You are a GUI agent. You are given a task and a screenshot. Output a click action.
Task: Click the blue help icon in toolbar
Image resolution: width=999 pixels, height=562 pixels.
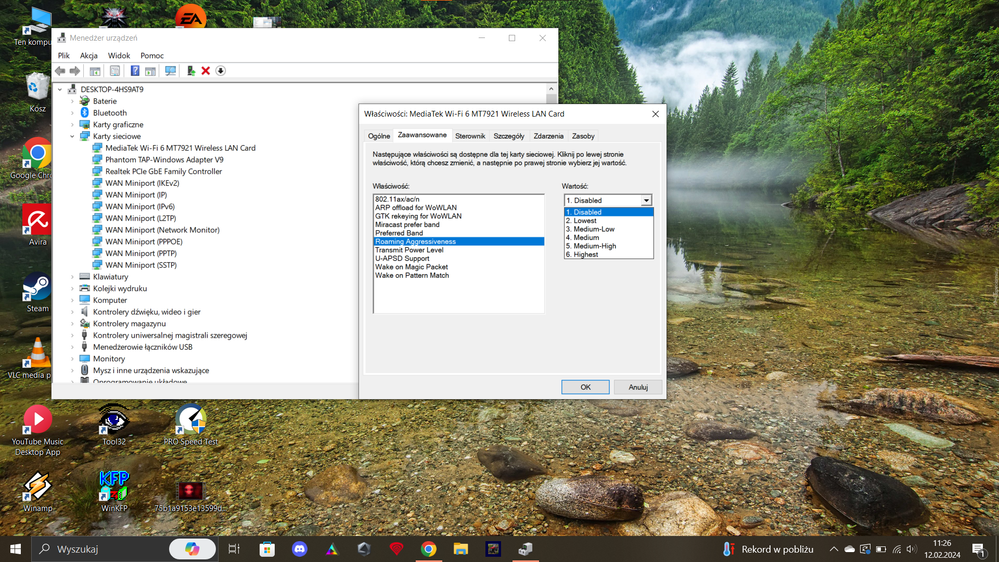pyautogui.click(x=135, y=71)
